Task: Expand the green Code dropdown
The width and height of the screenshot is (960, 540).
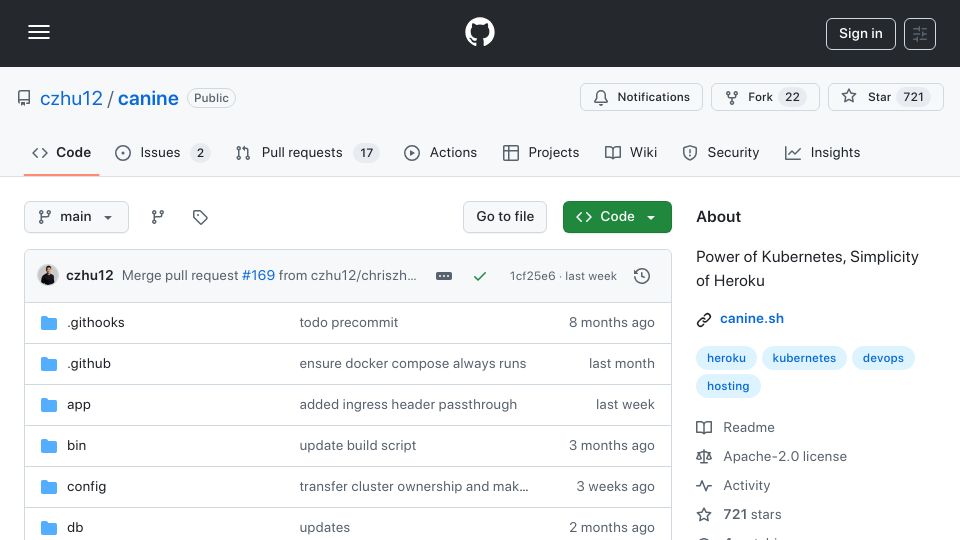Action: pos(617,217)
